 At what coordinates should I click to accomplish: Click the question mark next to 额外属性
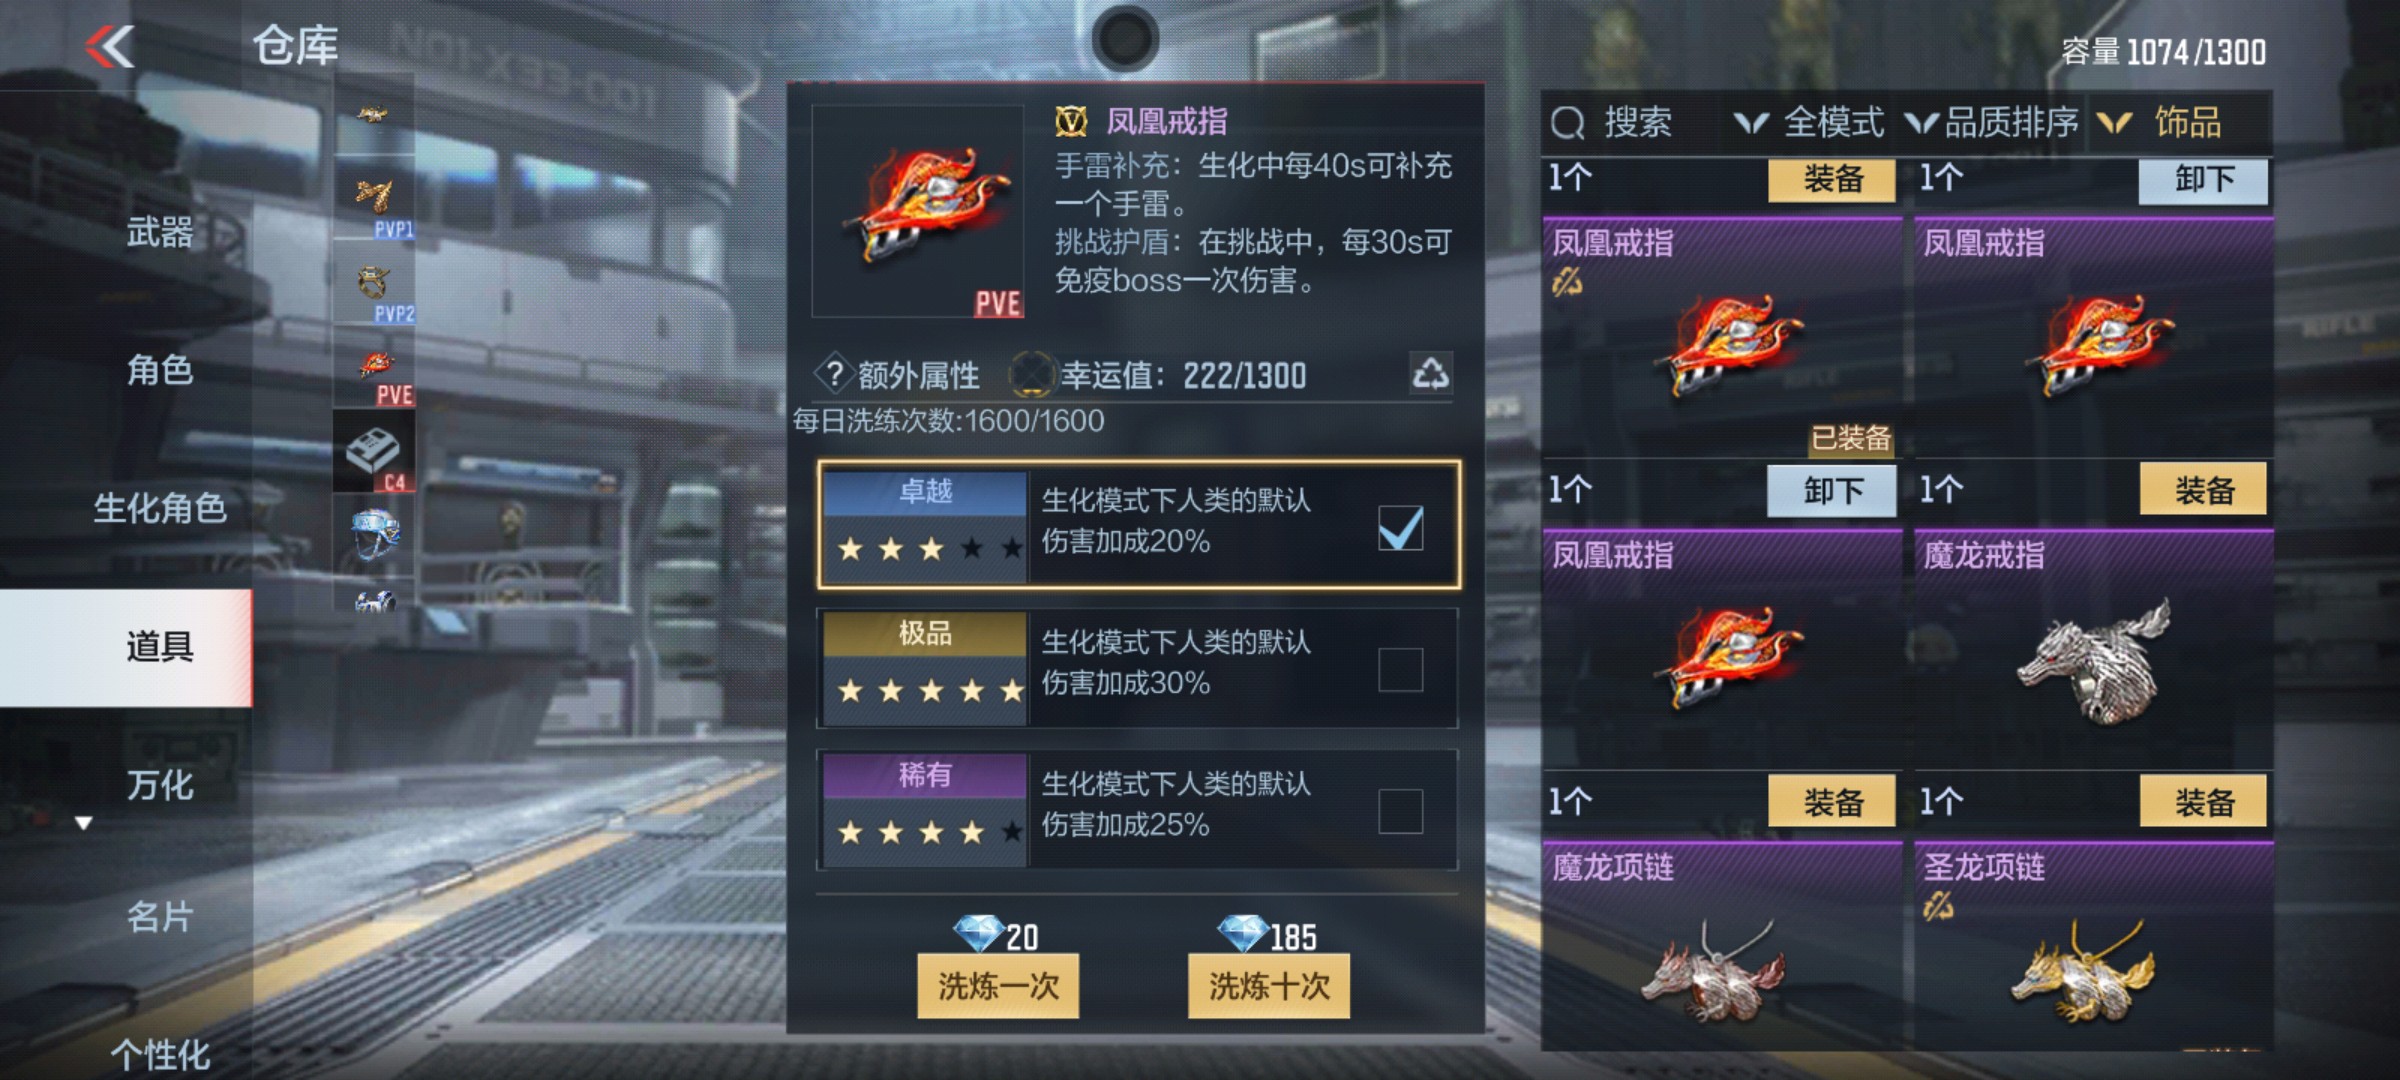(833, 374)
